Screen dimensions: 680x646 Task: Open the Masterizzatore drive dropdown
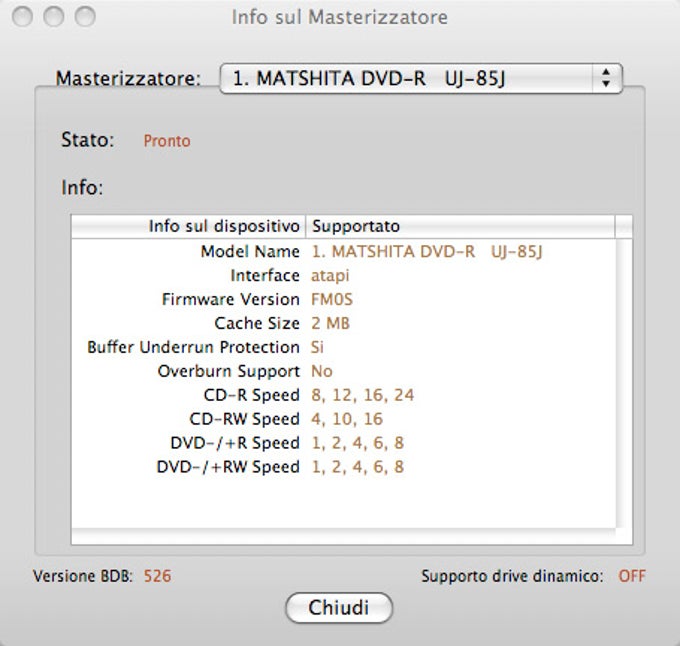[420, 78]
